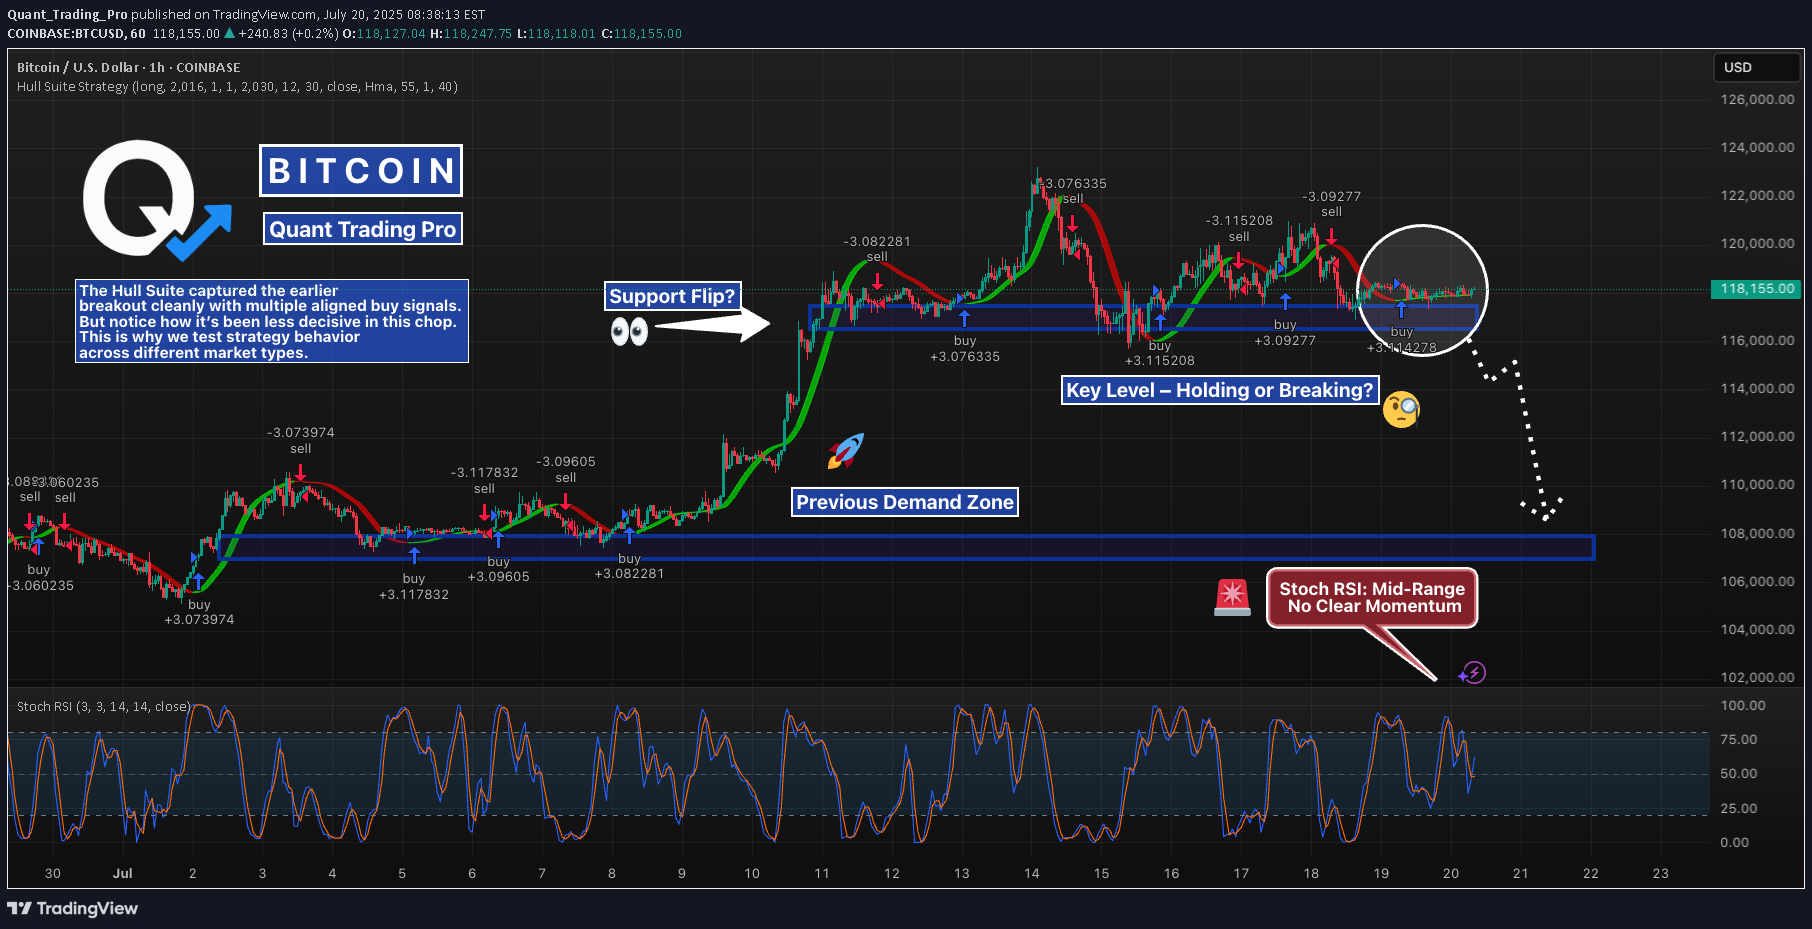The height and width of the screenshot is (929, 1812).
Task: Click the 126,000.00 price axis label
Action: point(1757,100)
